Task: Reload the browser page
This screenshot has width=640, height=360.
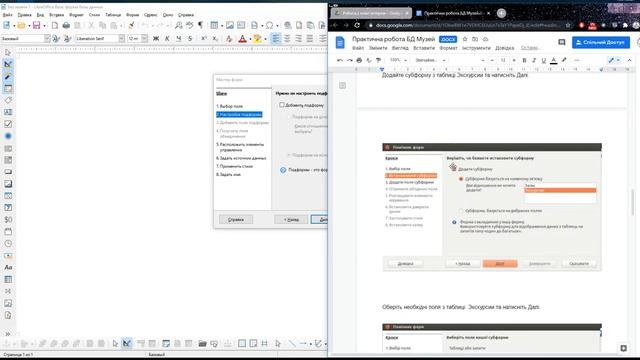Action: pyautogui.click(x=357, y=25)
